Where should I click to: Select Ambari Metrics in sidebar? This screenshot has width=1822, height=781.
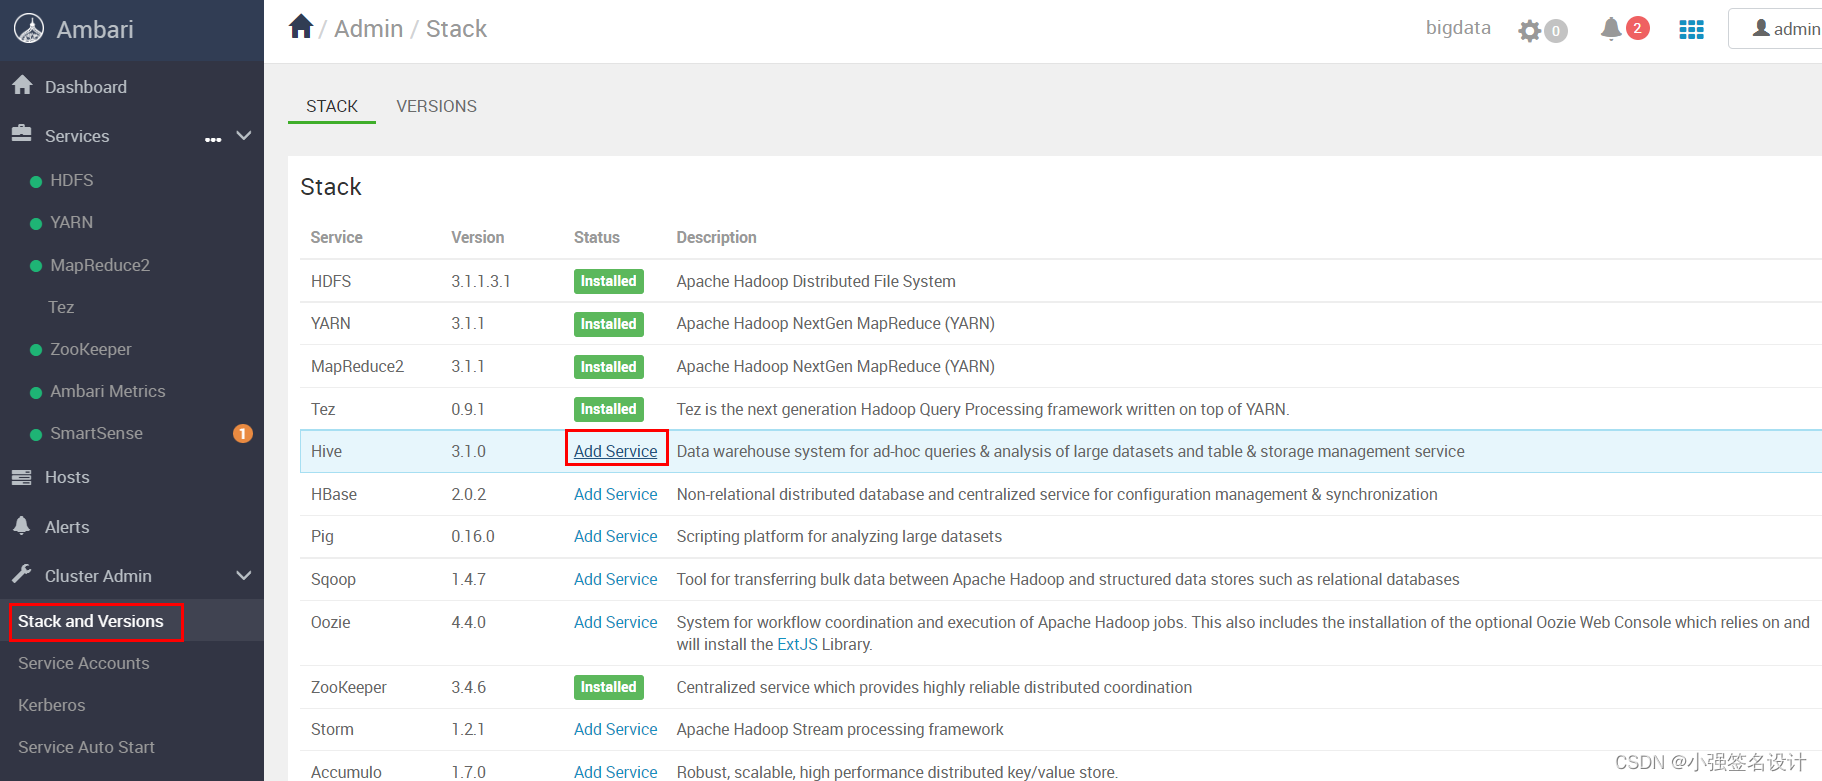108,391
